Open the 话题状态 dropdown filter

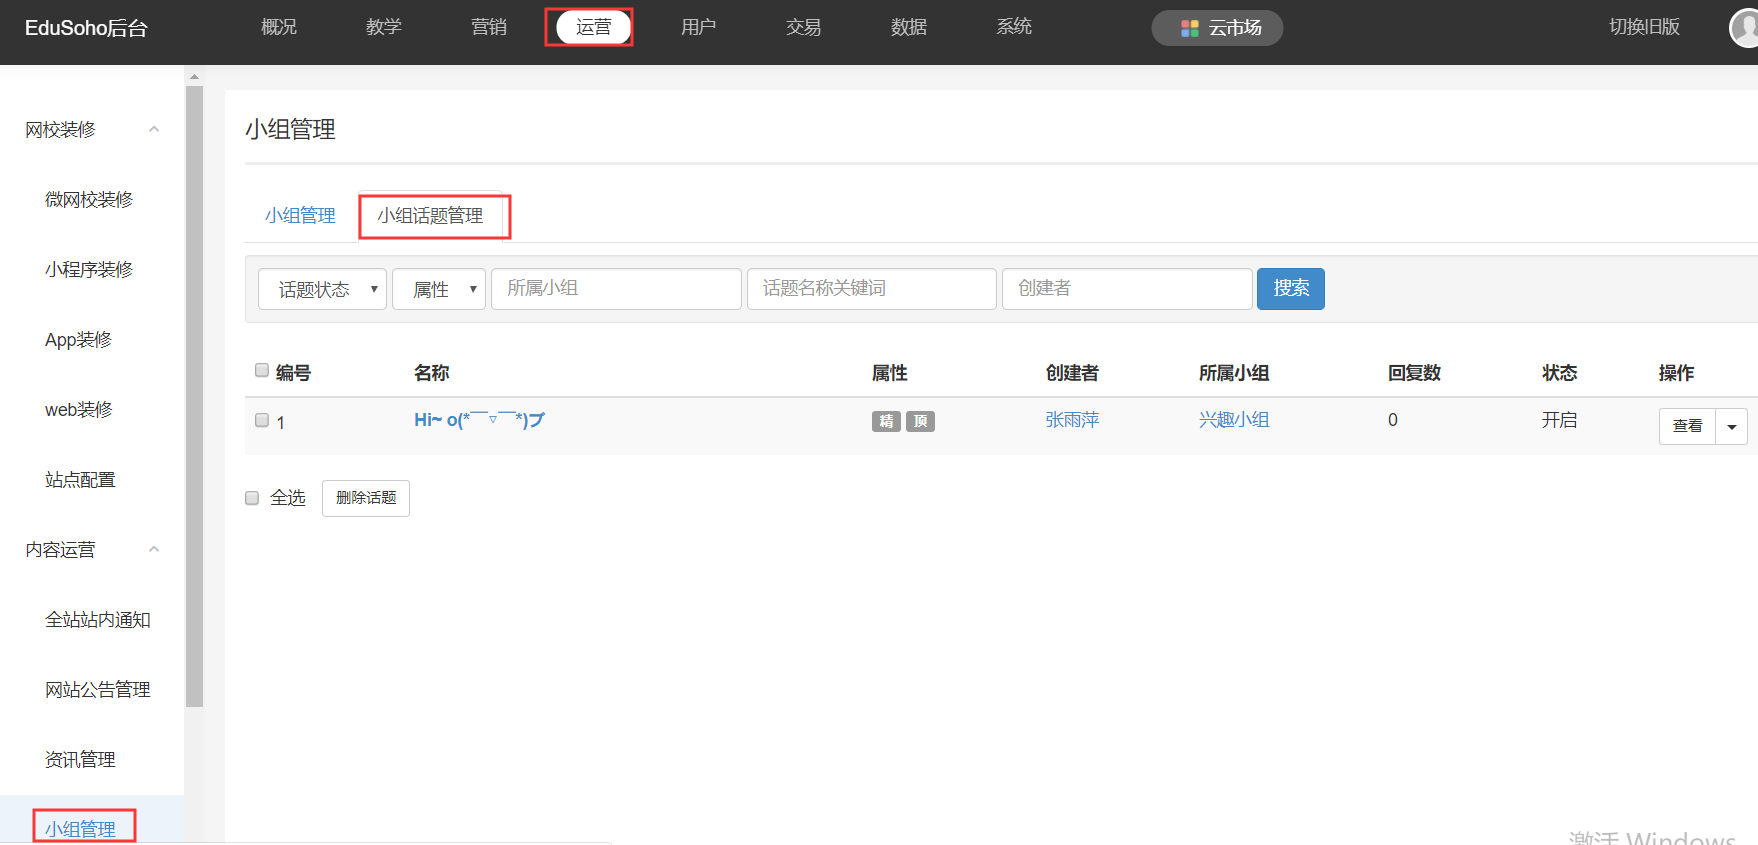click(x=322, y=289)
